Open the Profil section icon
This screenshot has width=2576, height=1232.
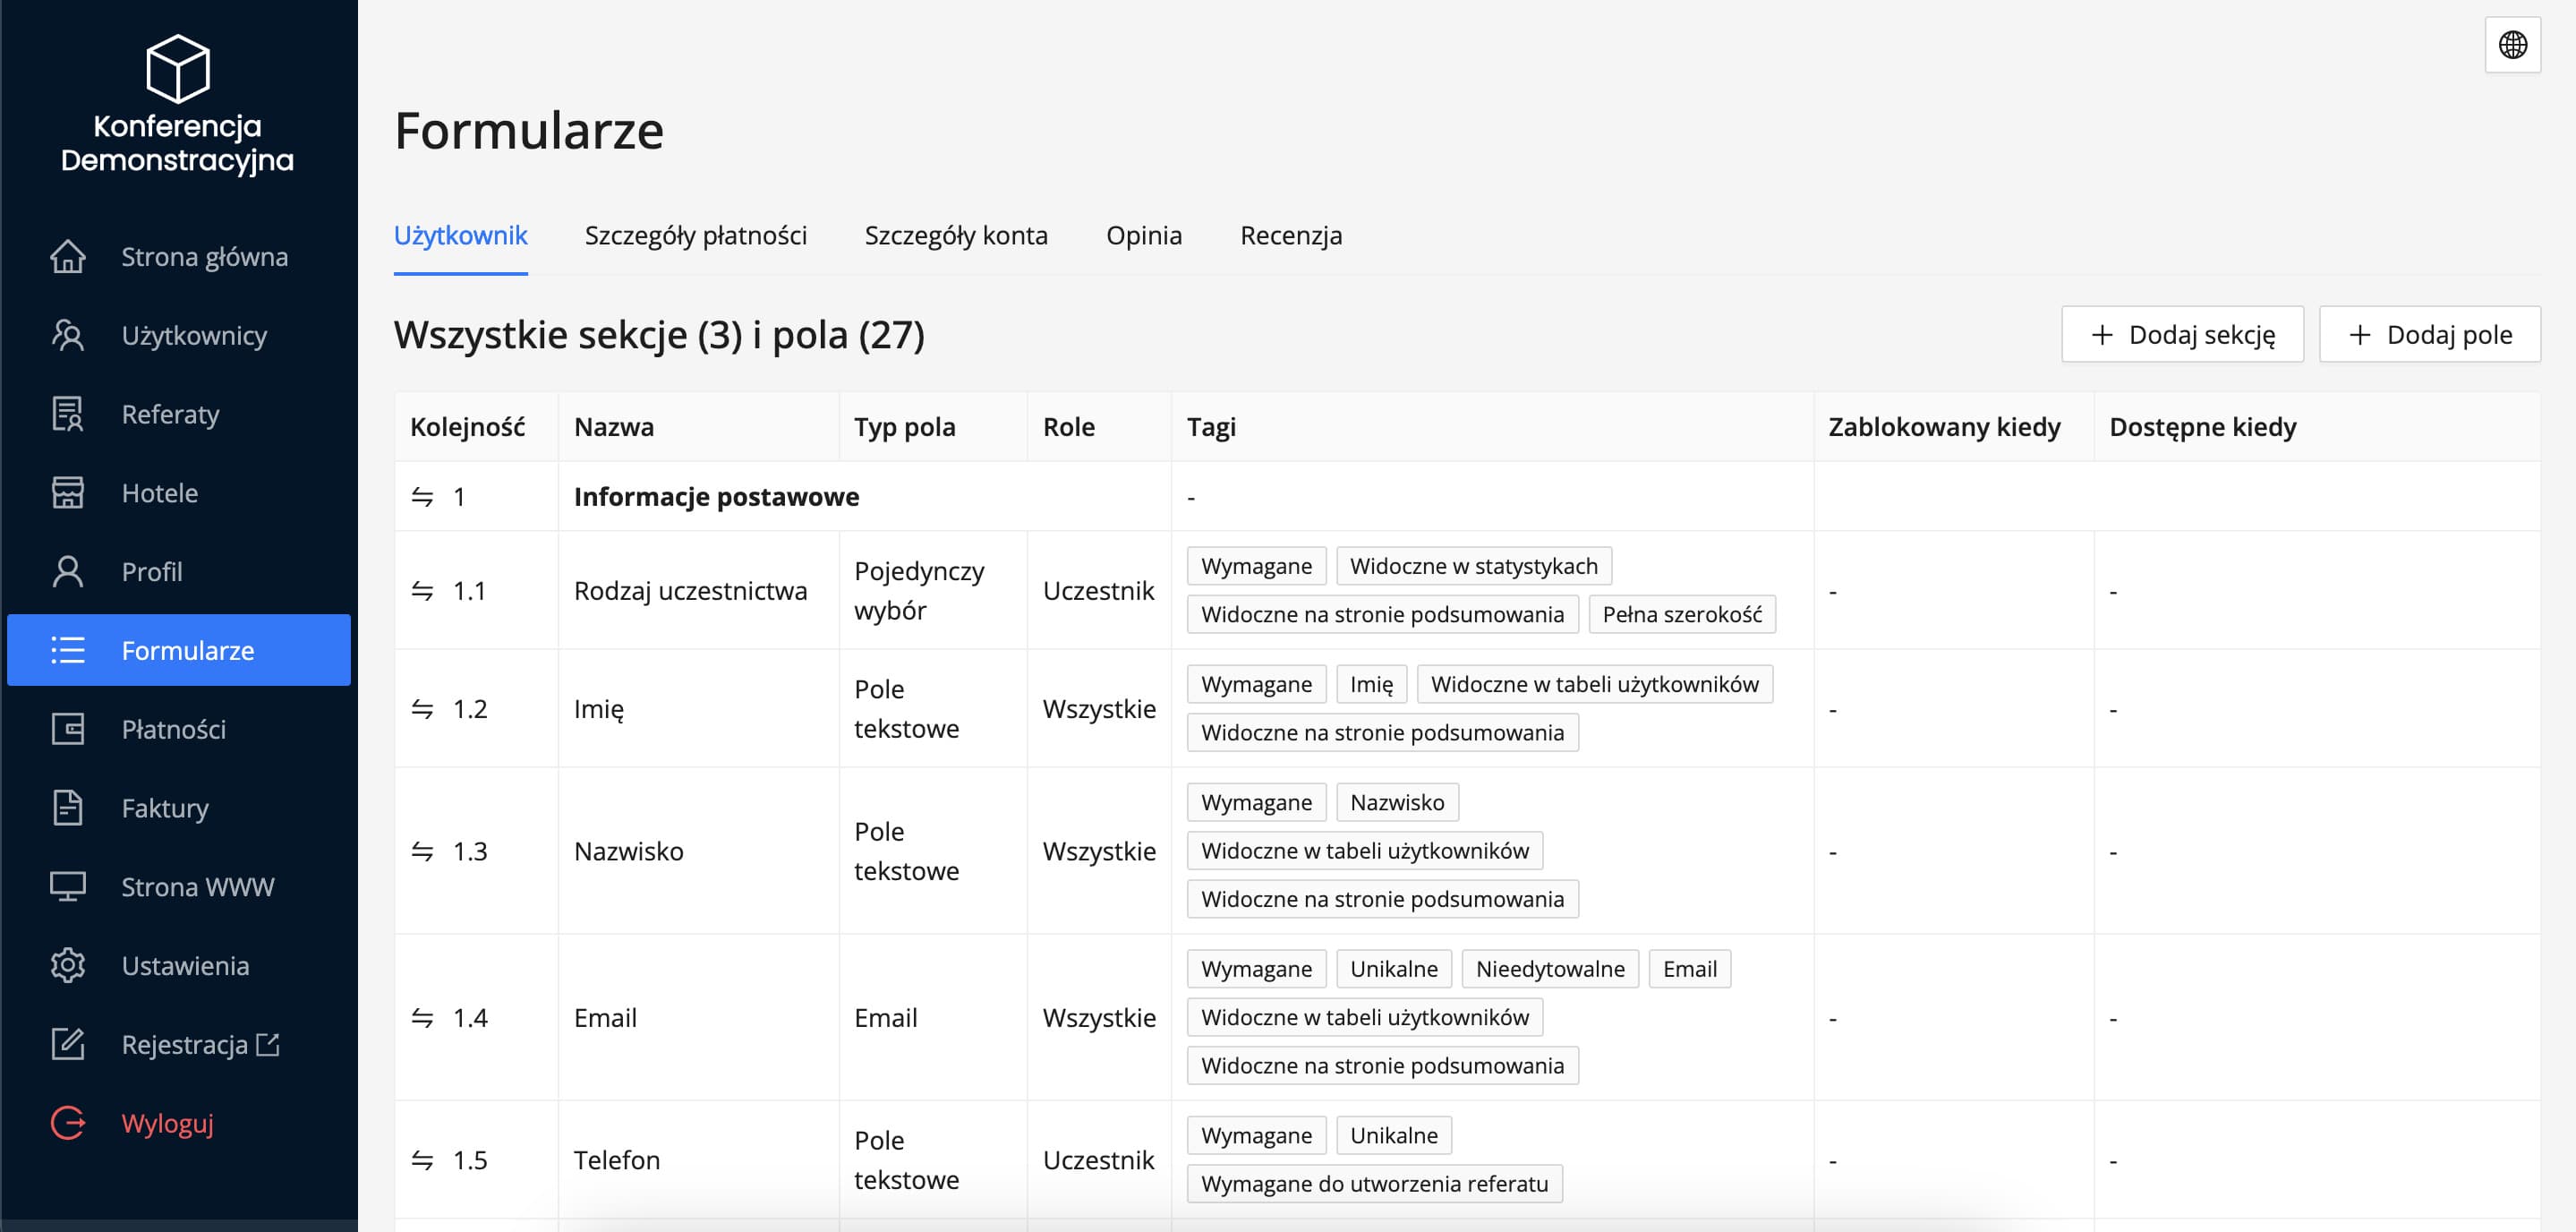coord(67,571)
